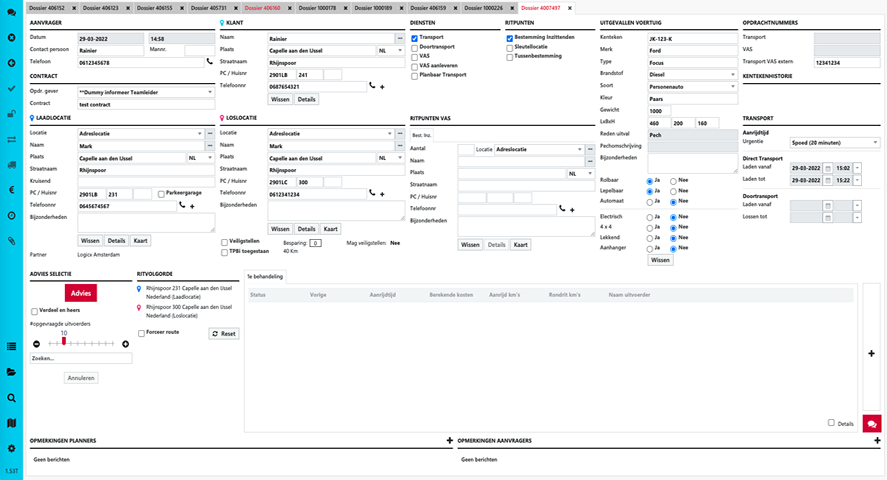This screenshot has width=887, height=480.
Task: Enable the Forceer route checkbox
Action: click(x=141, y=334)
